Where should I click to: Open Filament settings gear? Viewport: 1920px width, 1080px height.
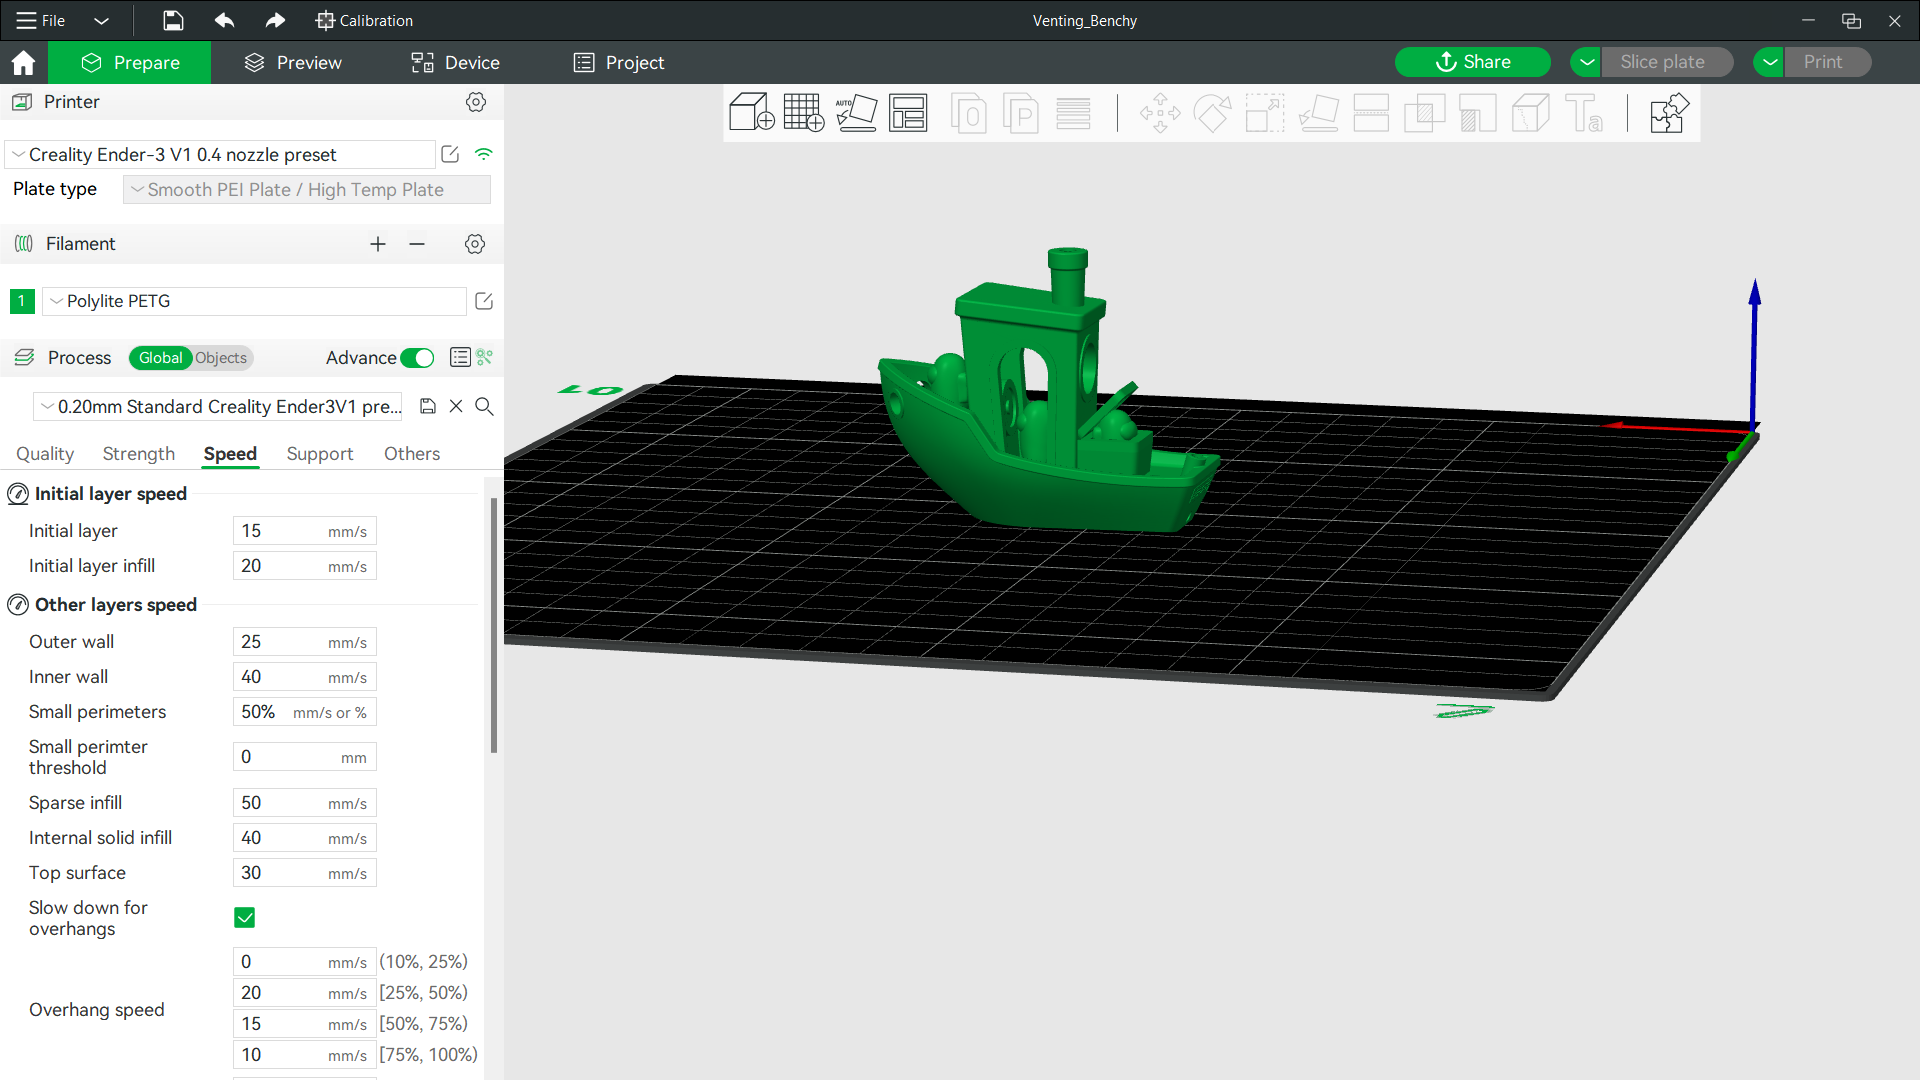475,244
